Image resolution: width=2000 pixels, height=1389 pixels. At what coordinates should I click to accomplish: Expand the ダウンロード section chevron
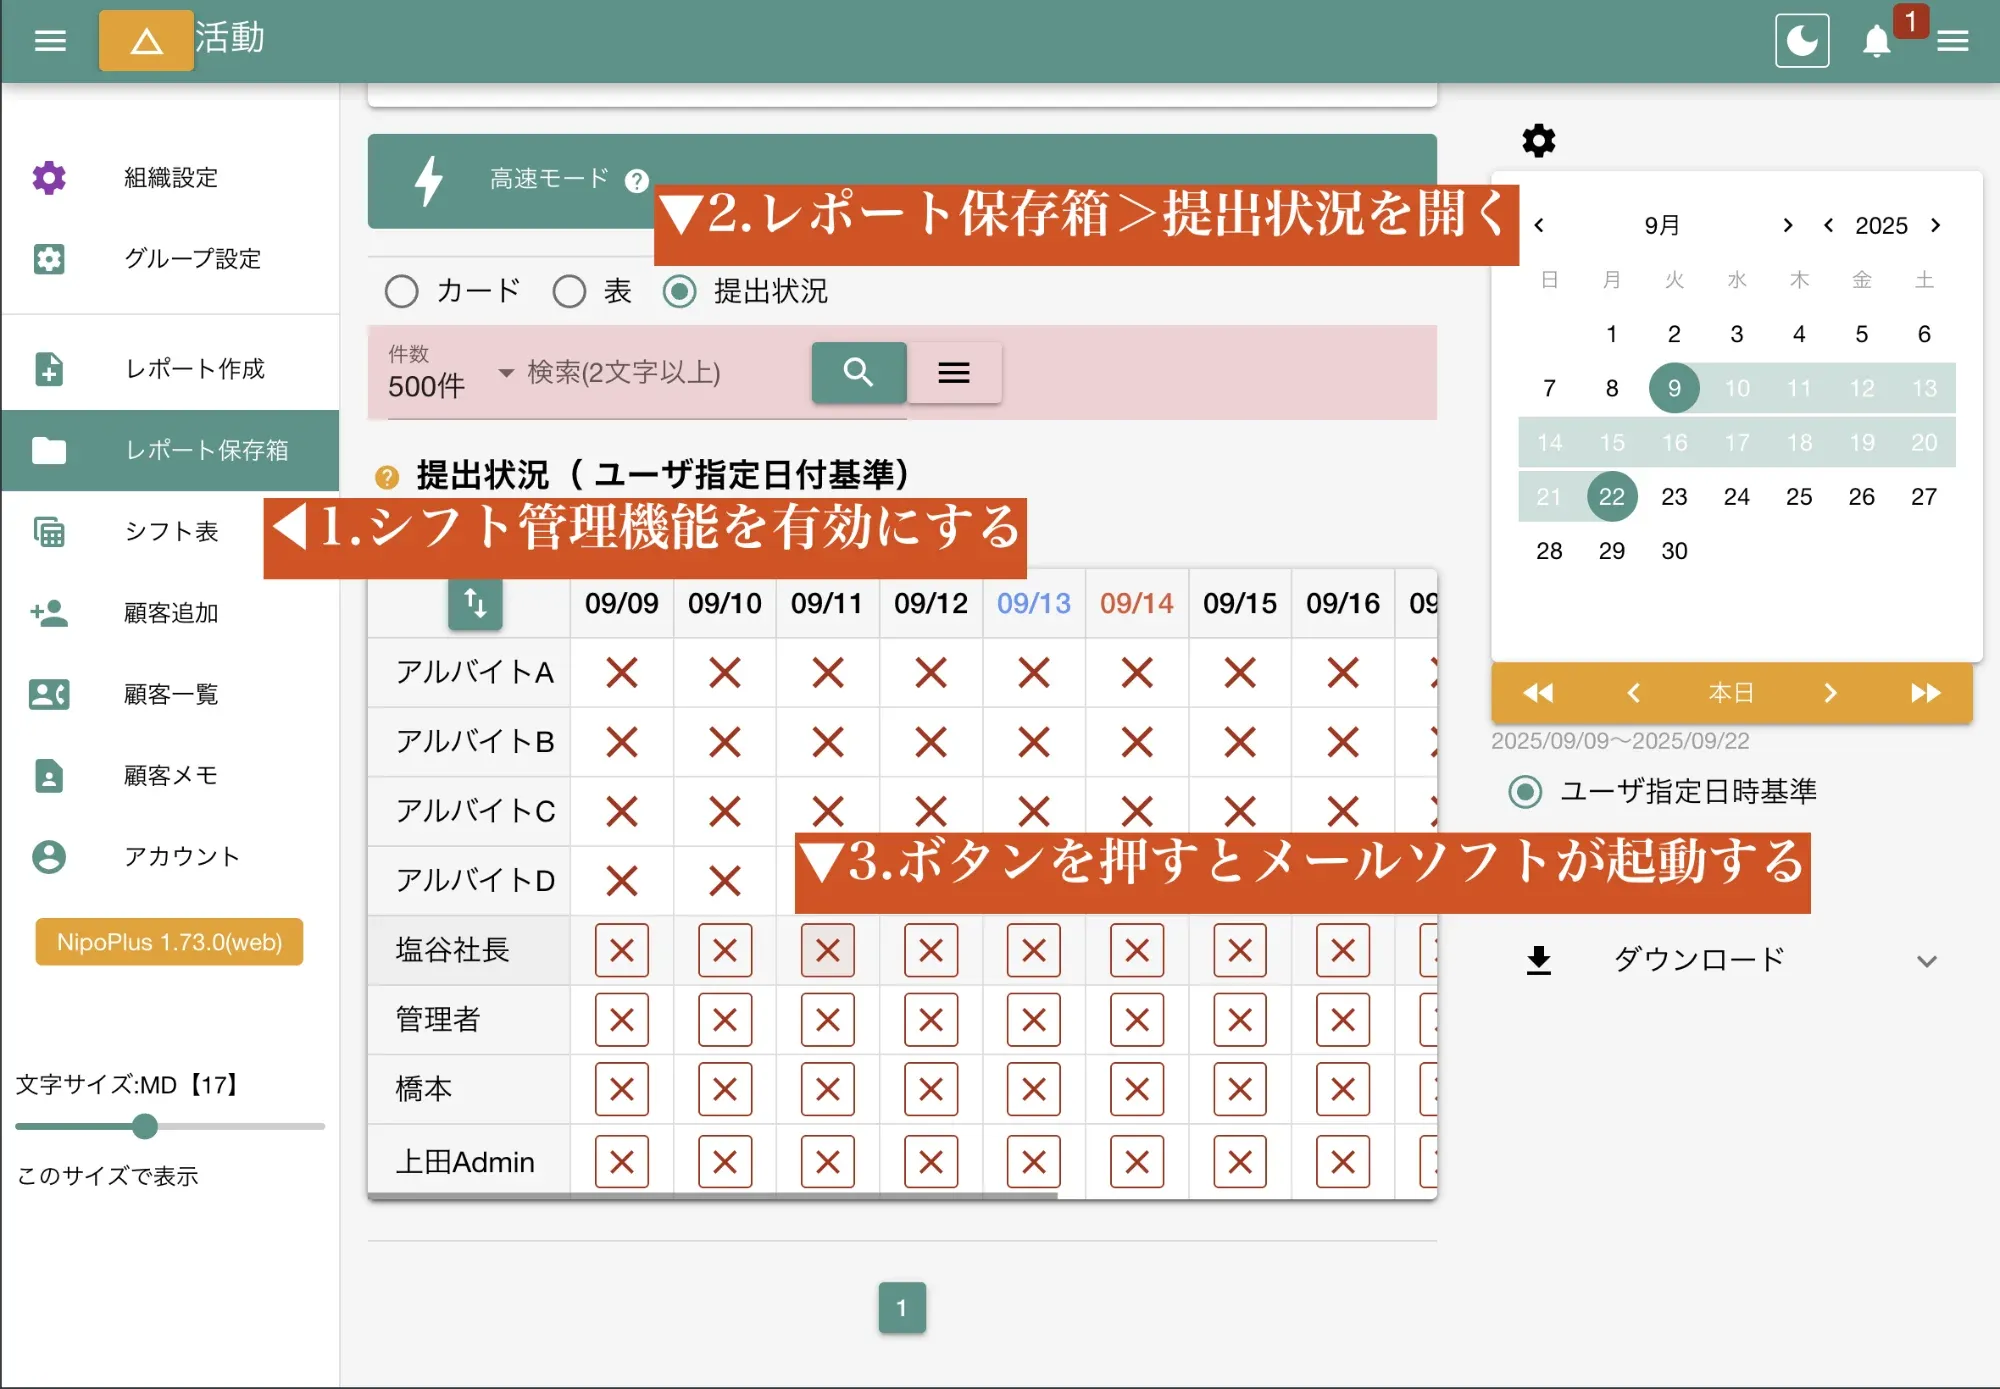click(1928, 960)
